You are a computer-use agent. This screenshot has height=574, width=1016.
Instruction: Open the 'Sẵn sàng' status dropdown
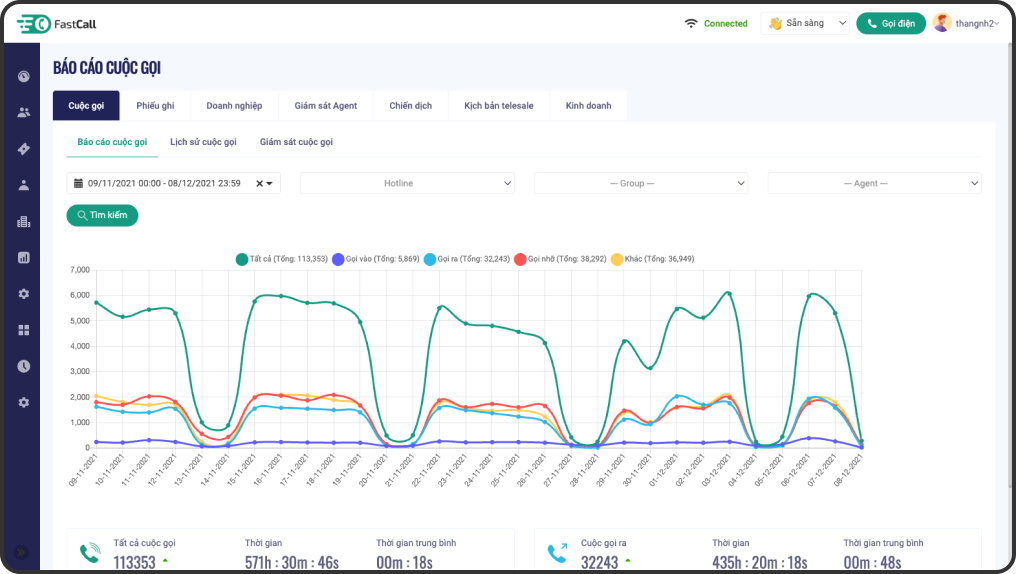[804, 23]
